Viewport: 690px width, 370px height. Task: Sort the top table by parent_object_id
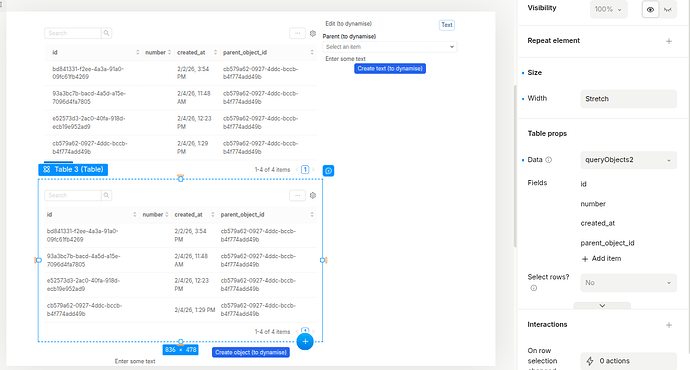312,52
